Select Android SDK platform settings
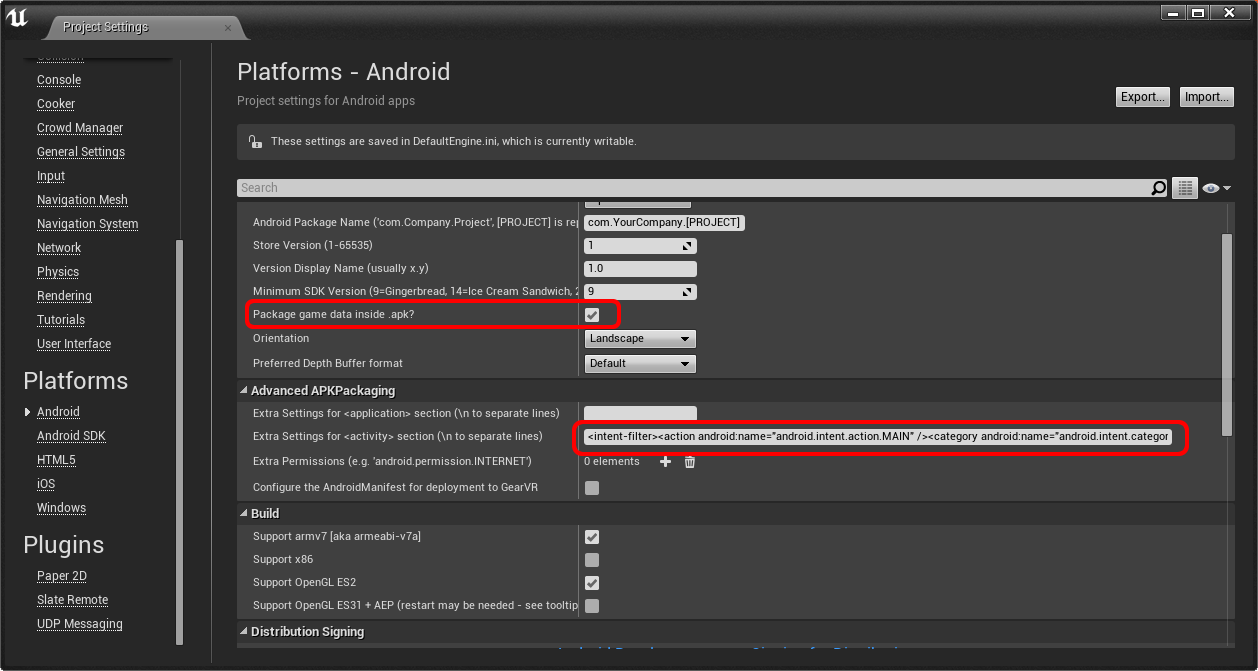Viewport: 1258px width, 671px height. coord(71,436)
